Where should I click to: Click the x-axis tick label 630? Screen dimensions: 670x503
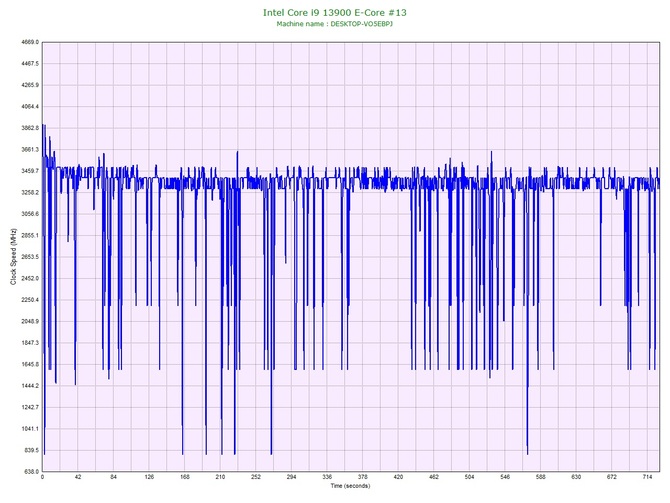tap(576, 477)
